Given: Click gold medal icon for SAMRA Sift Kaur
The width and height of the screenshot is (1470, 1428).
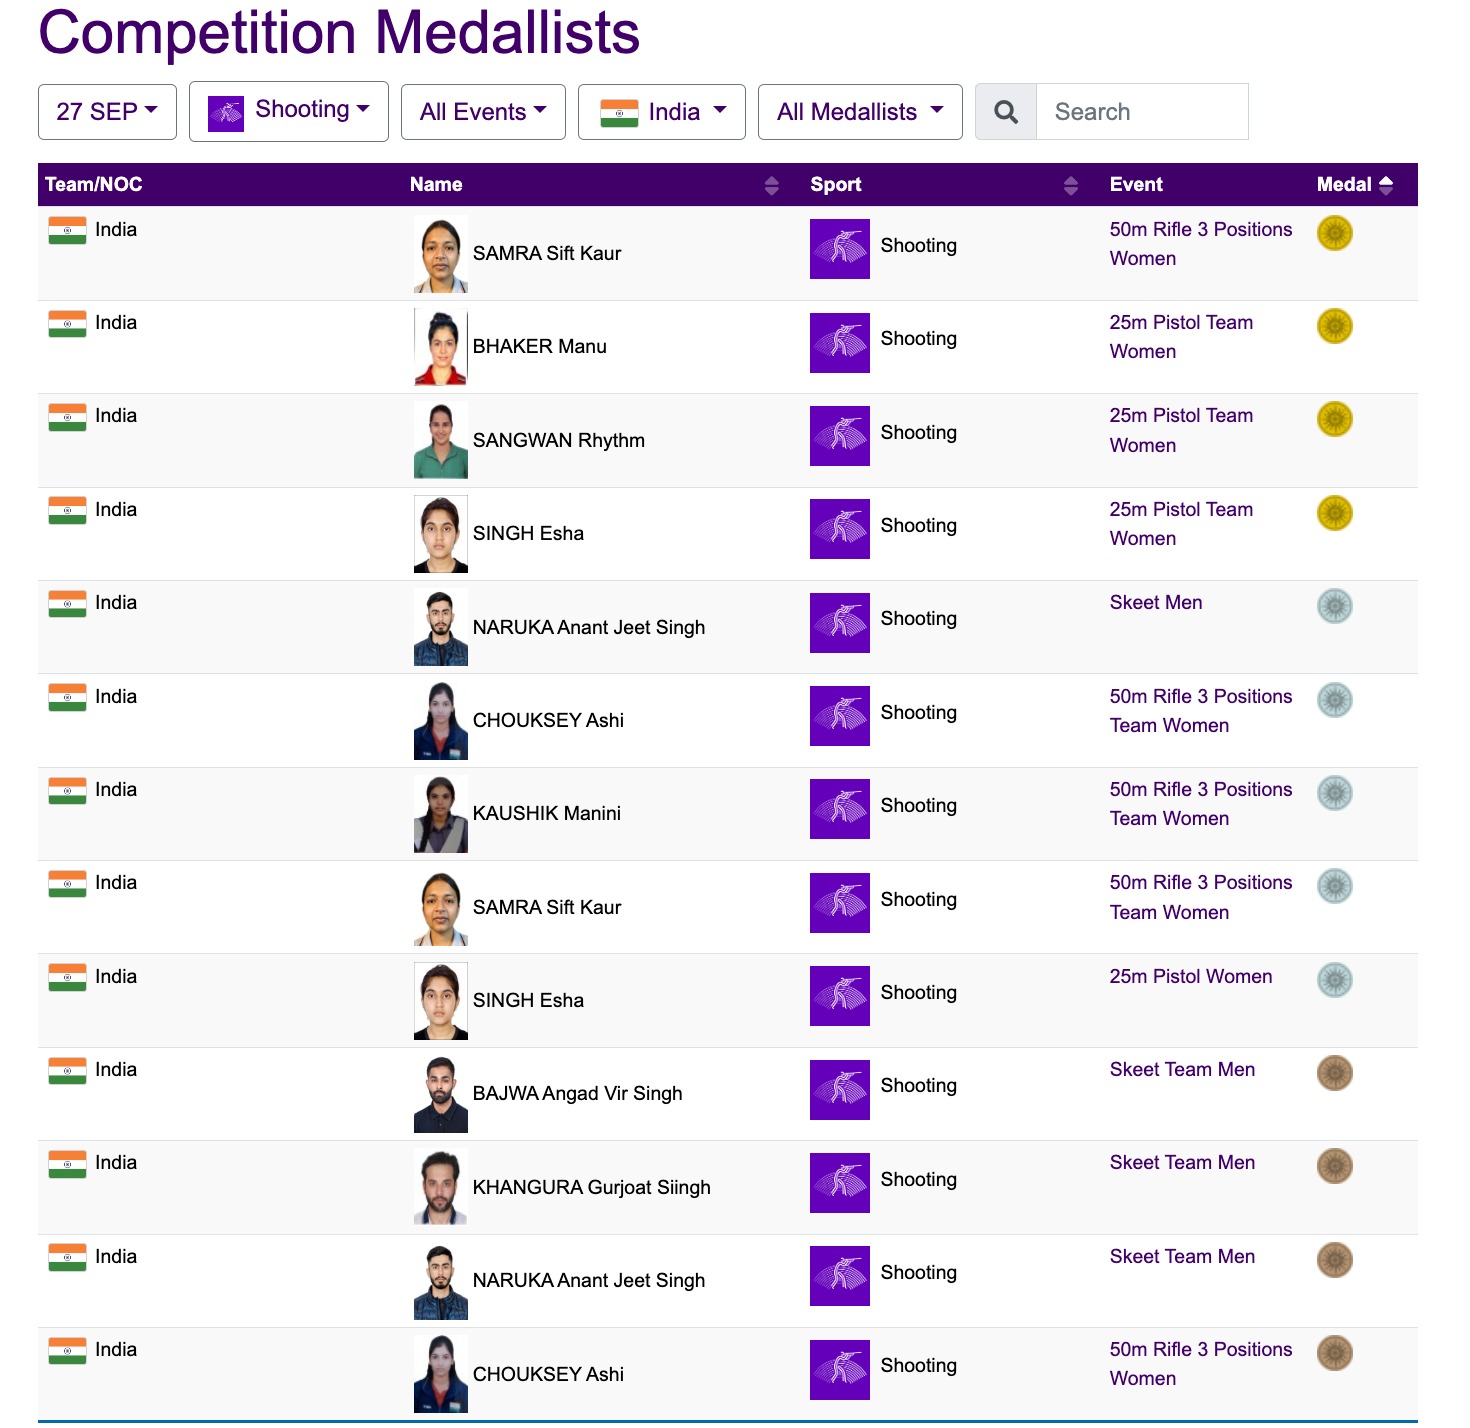Looking at the screenshot, I should point(1334,233).
